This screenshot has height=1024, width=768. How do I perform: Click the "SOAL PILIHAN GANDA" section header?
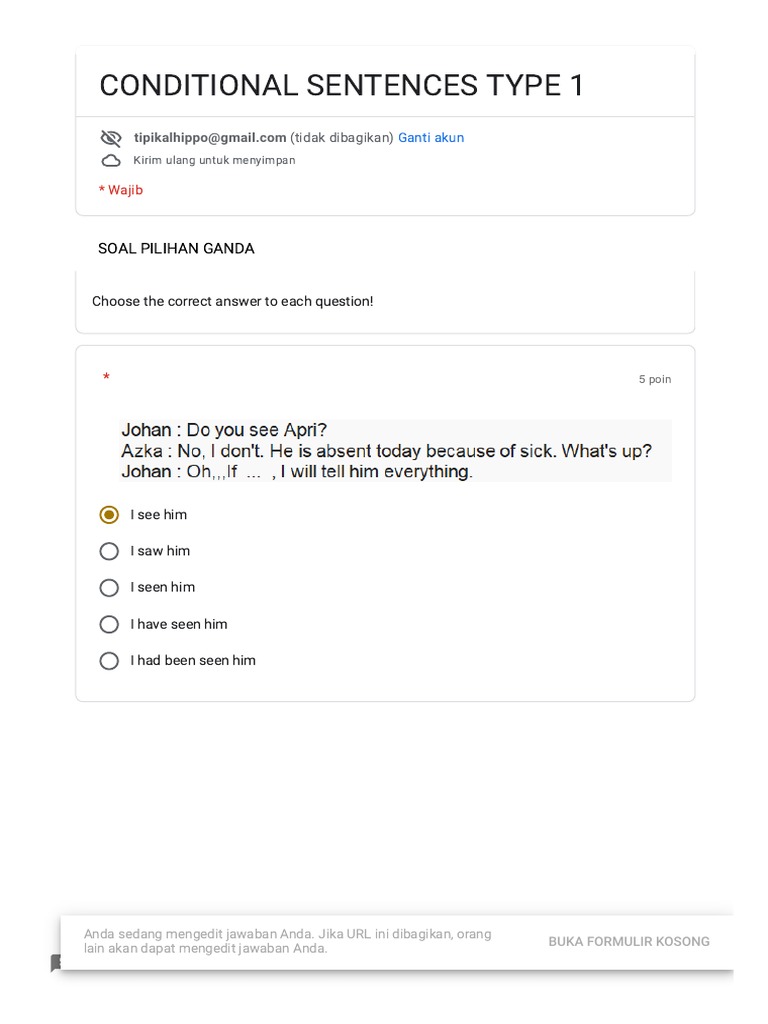(176, 249)
